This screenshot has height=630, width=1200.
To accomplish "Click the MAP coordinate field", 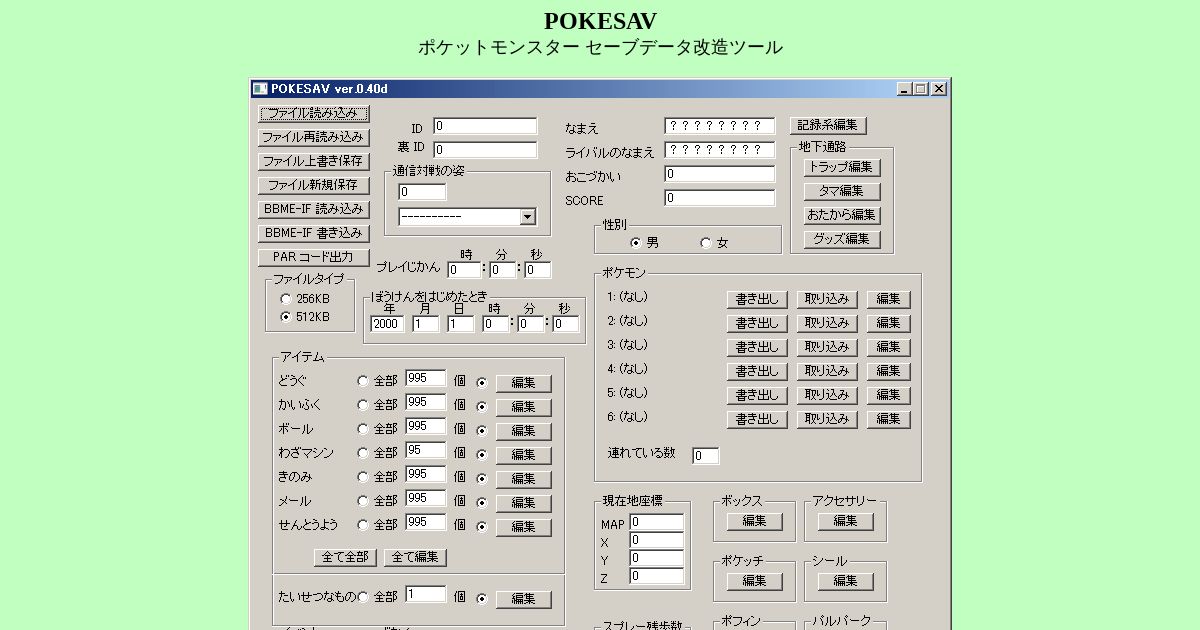I will pyautogui.click(x=657, y=522).
